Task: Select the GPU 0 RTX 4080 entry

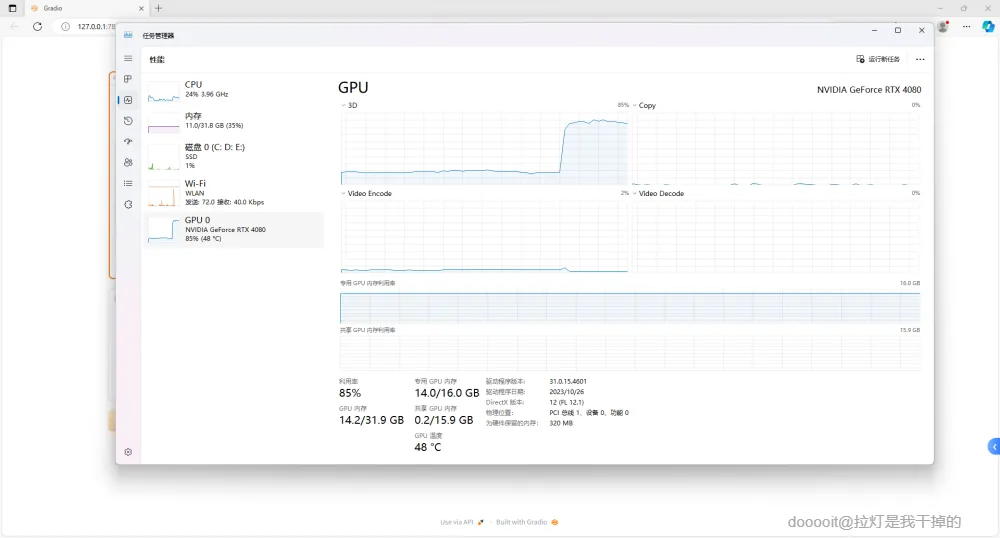Action: pyautogui.click(x=234, y=229)
